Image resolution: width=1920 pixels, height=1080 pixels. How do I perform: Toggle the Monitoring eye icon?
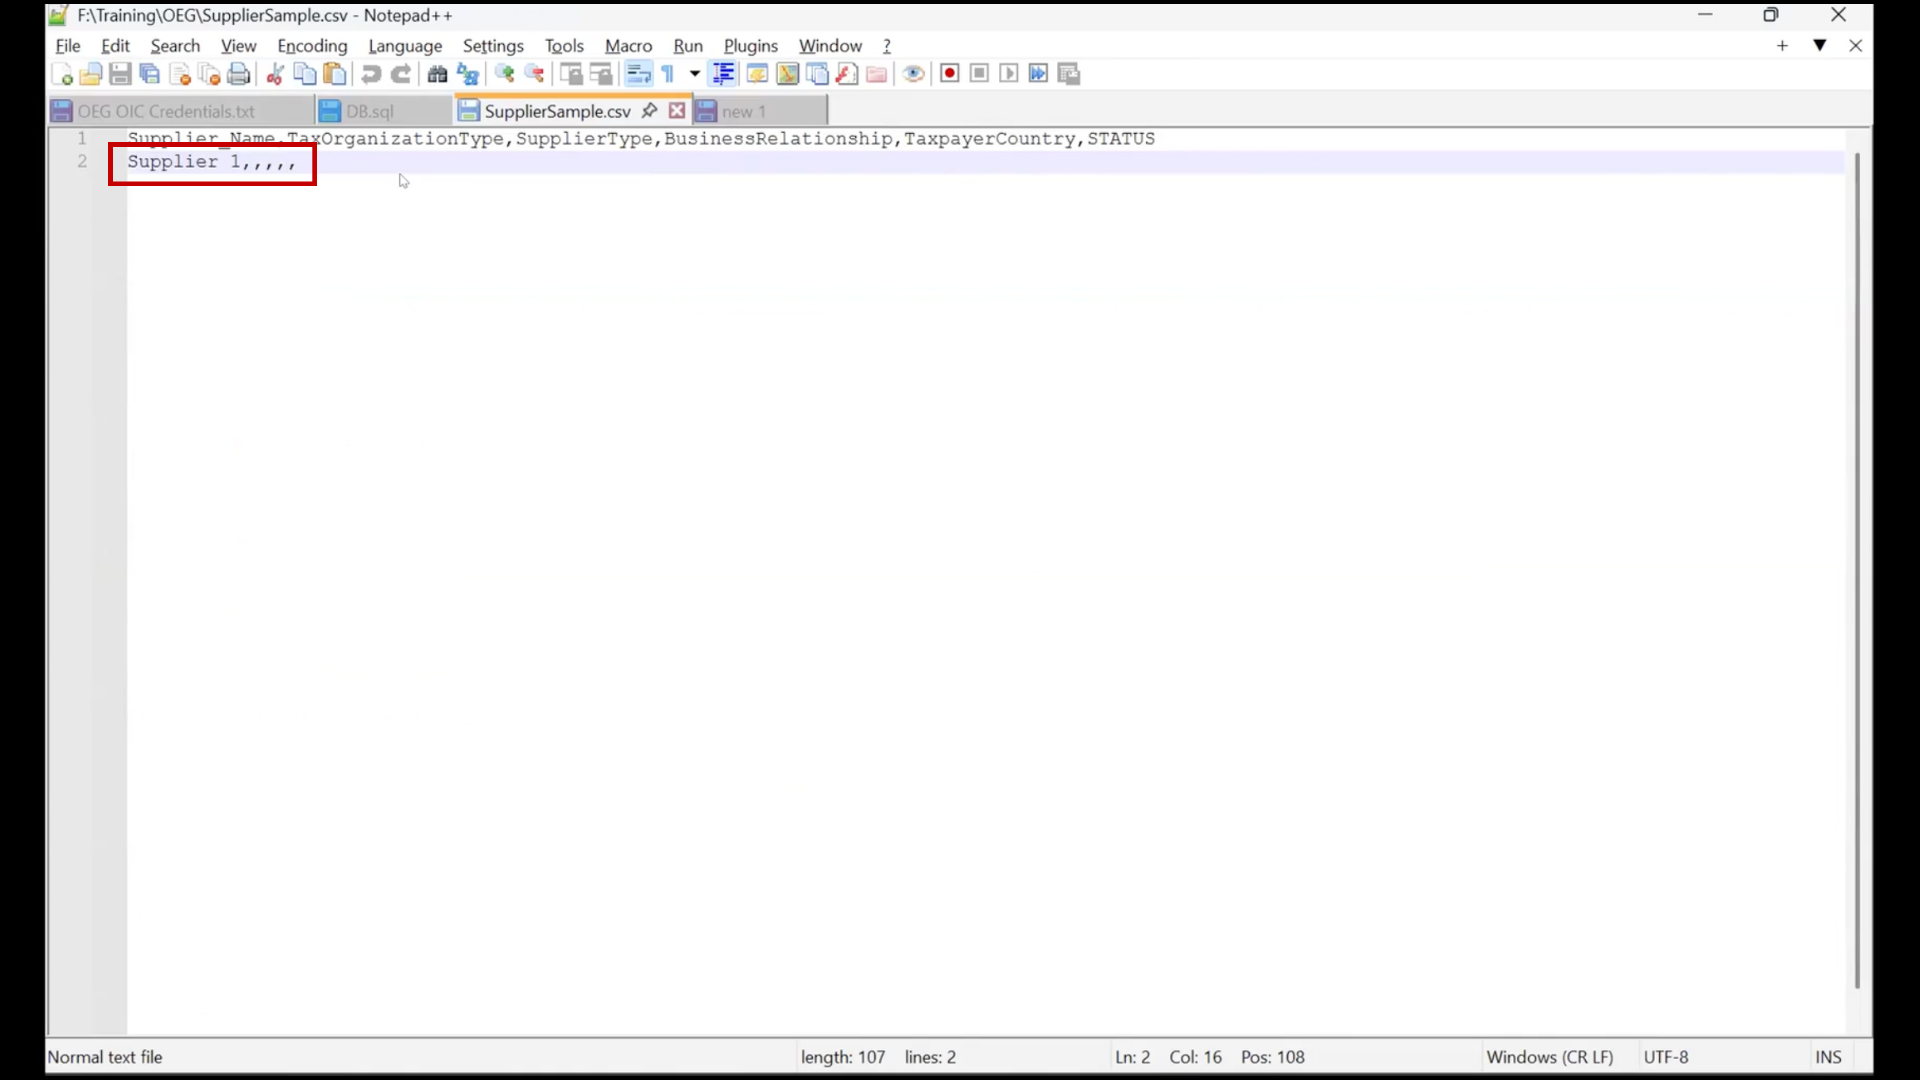913,74
